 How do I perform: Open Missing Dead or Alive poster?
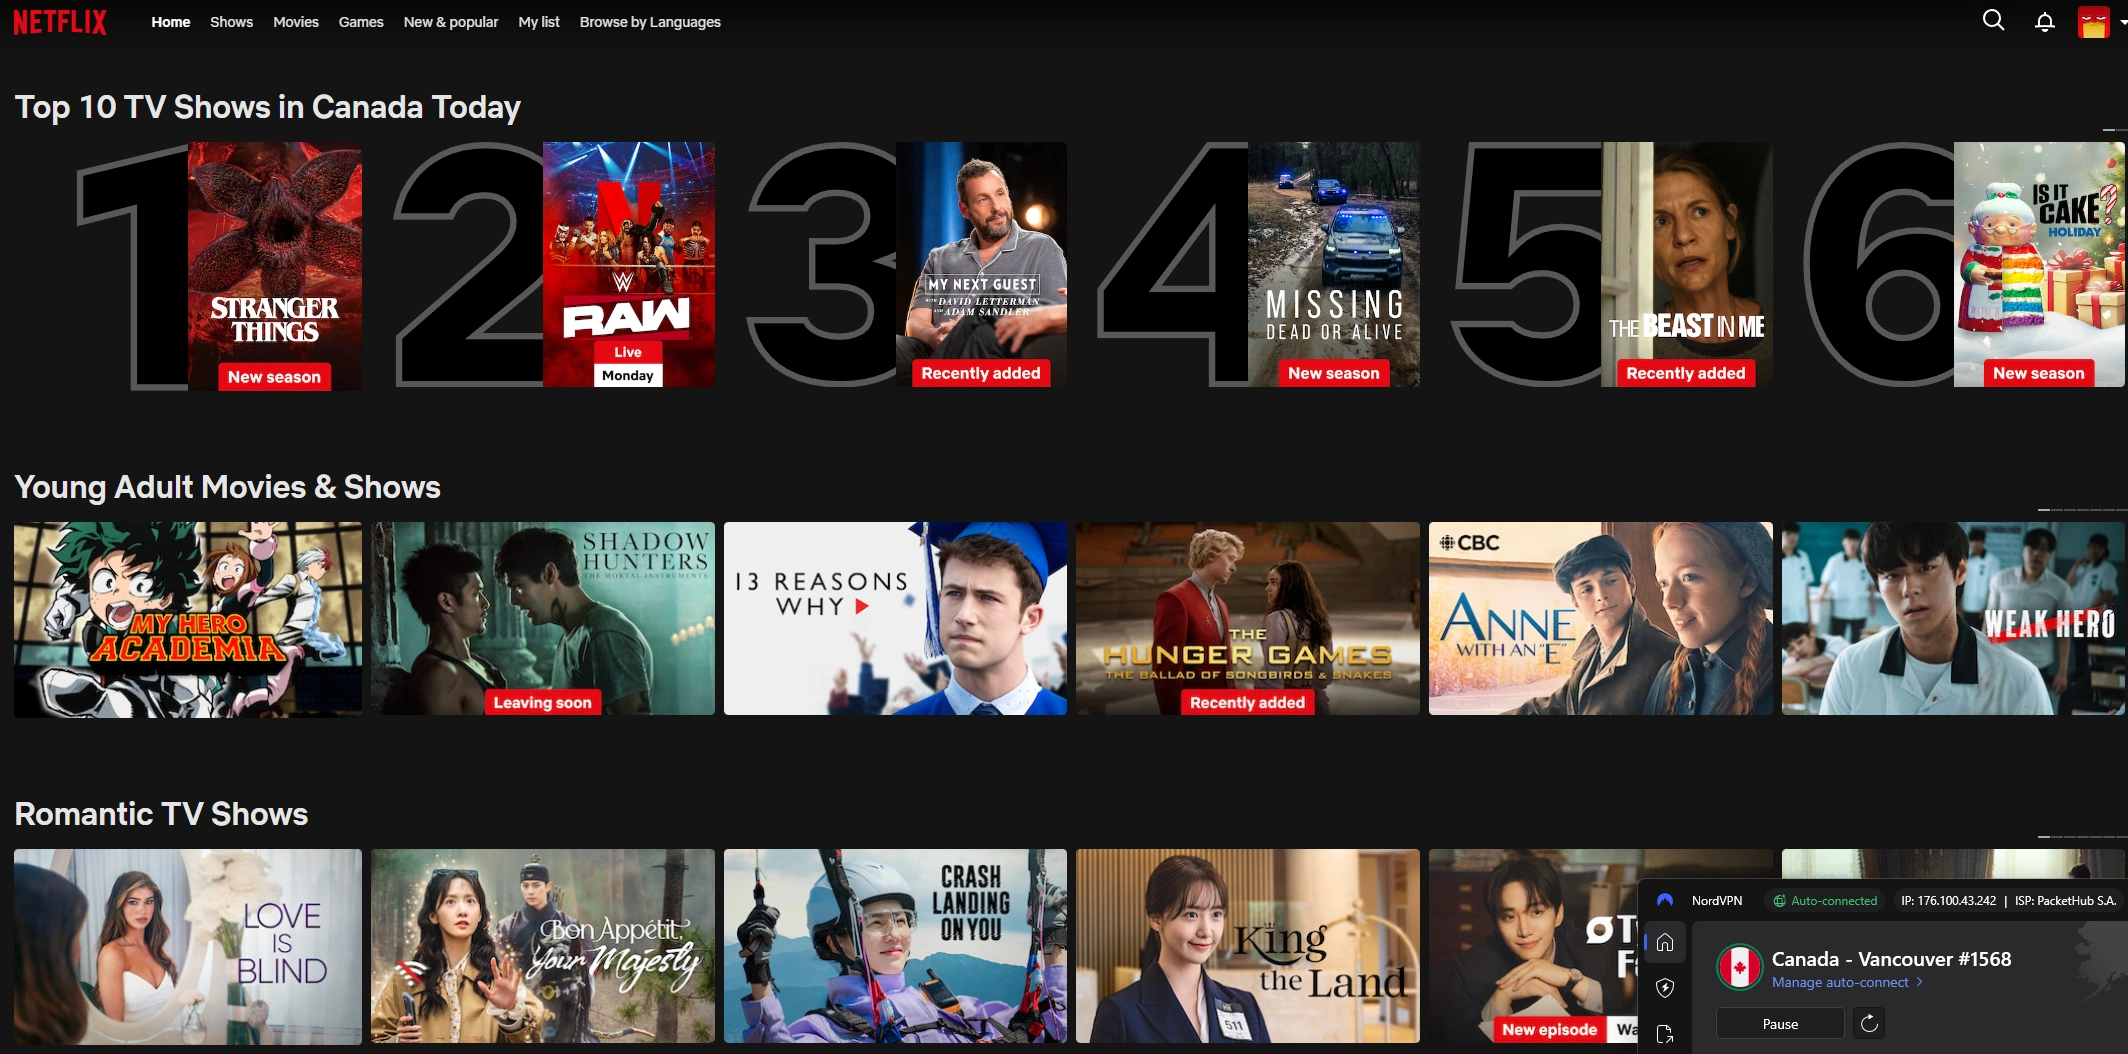click(x=1334, y=265)
